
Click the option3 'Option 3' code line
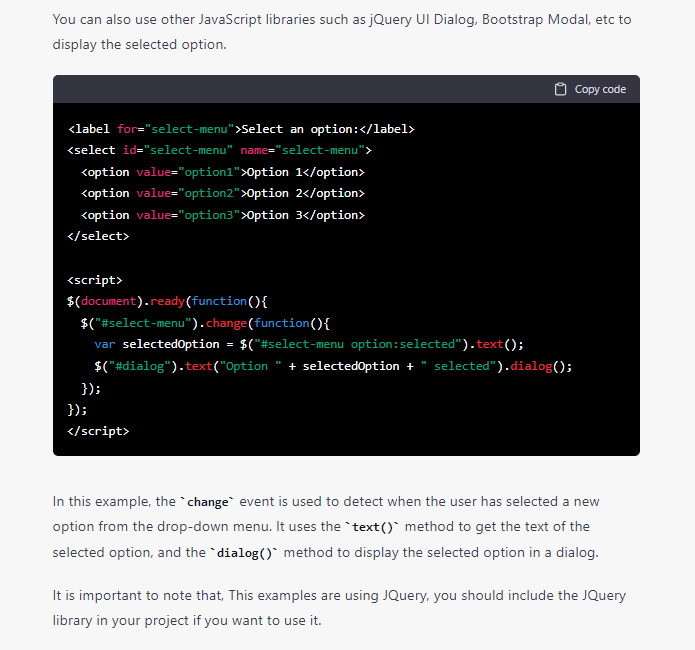tap(223, 215)
